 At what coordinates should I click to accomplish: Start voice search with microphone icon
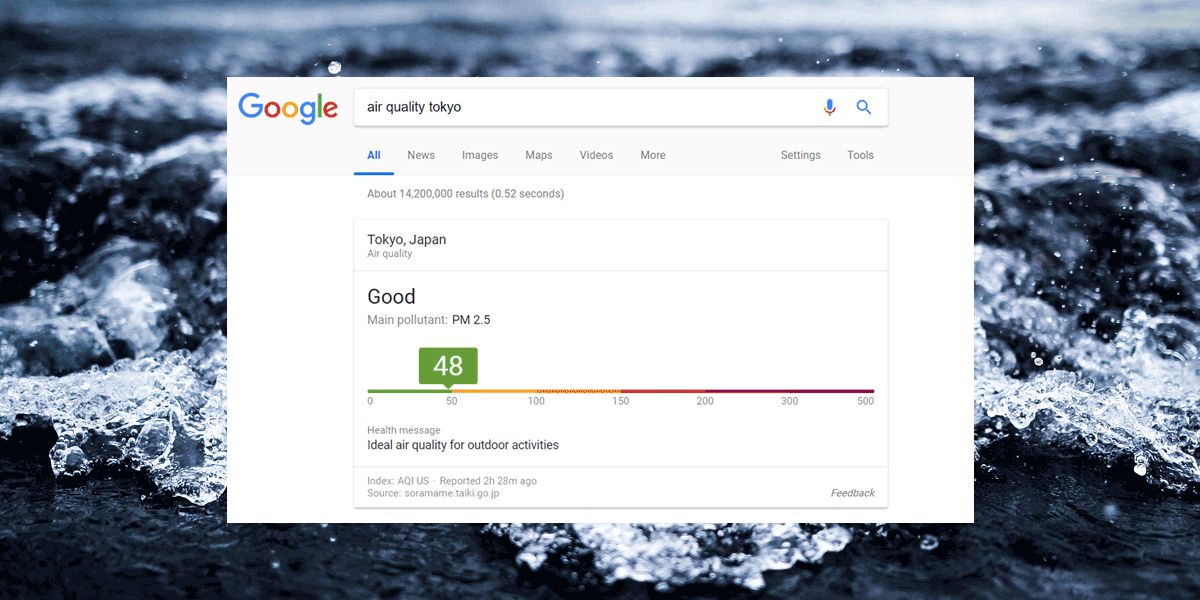click(x=829, y=107)
